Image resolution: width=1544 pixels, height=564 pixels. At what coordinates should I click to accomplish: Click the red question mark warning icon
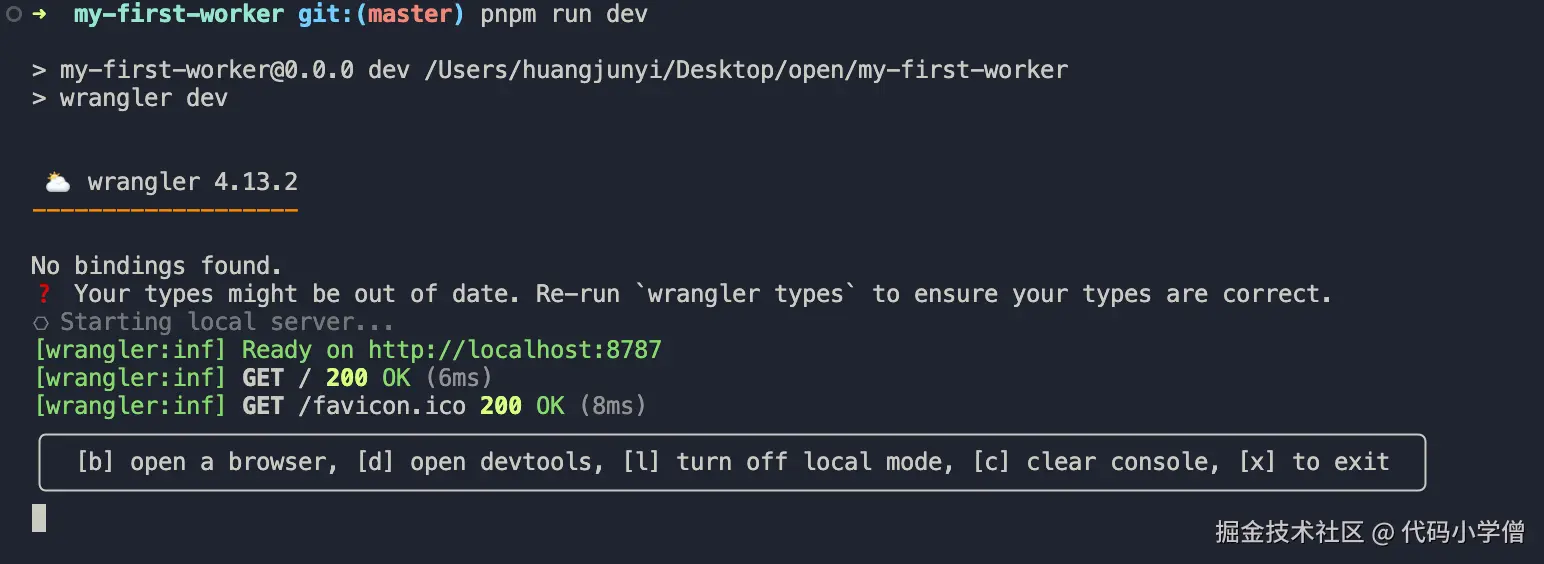43,294
